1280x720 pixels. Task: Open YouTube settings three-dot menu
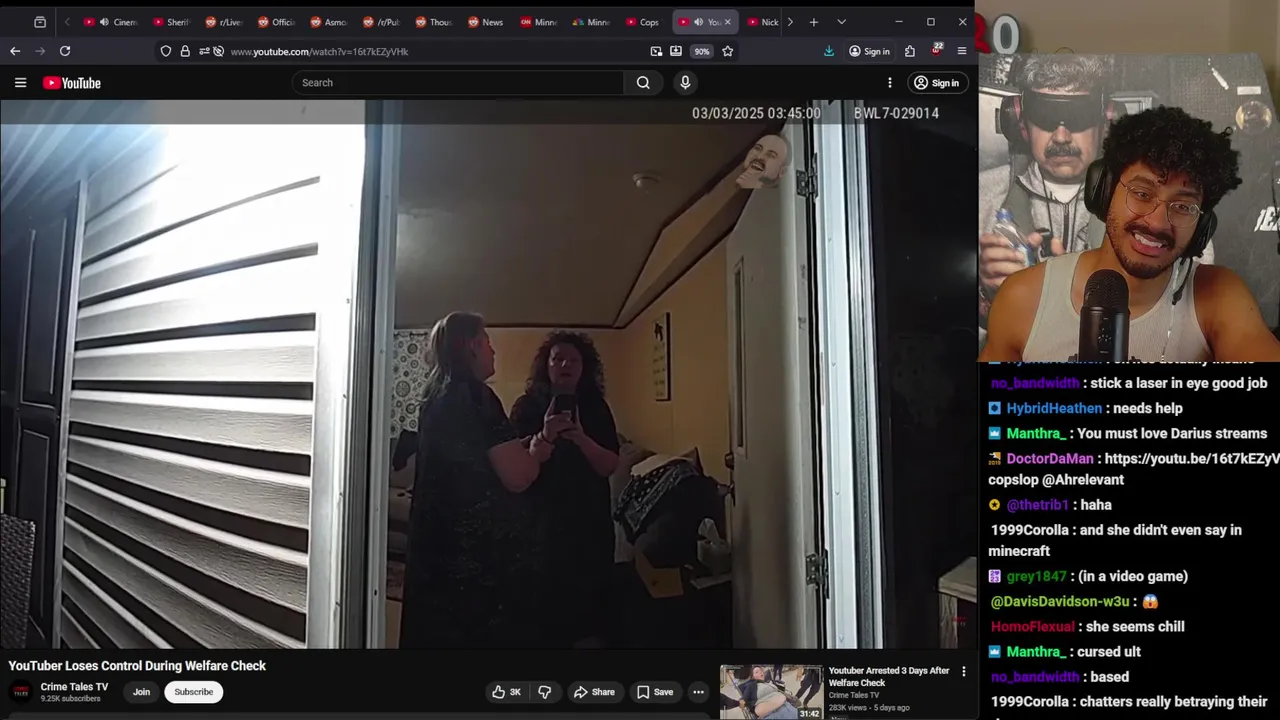(889, 83)
